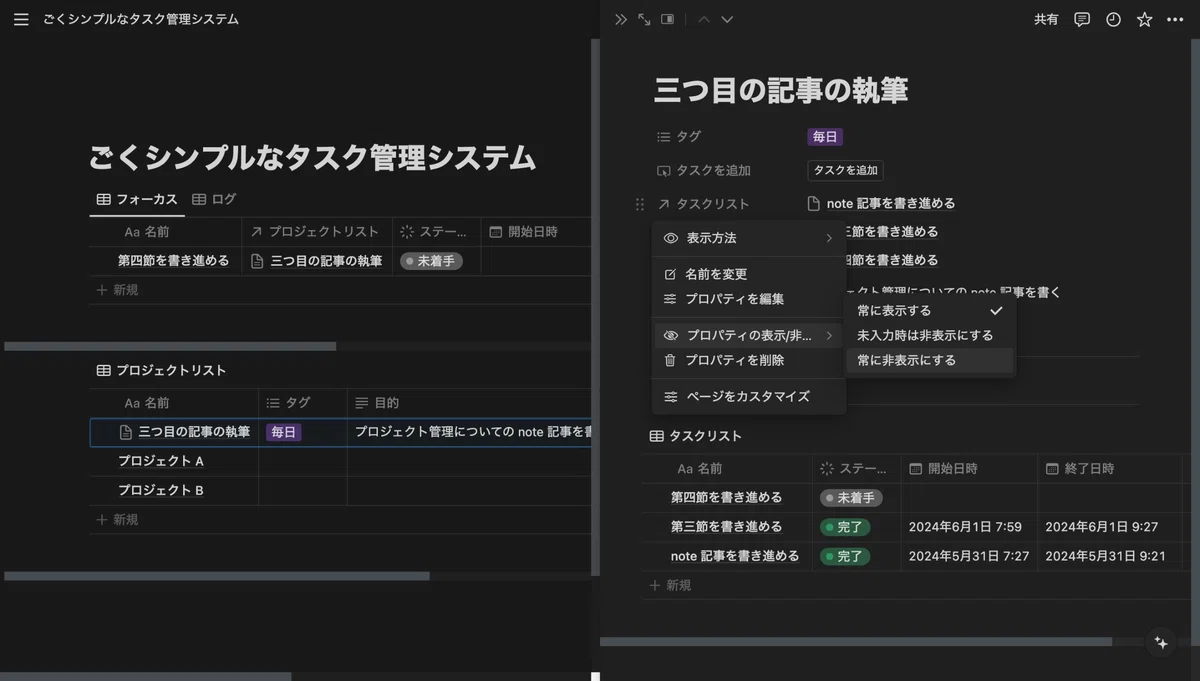Click タグ column header in プロジェクトリスト
Image resolution: width=1200 pixels, height=681 pixels.
pos(303,403)
